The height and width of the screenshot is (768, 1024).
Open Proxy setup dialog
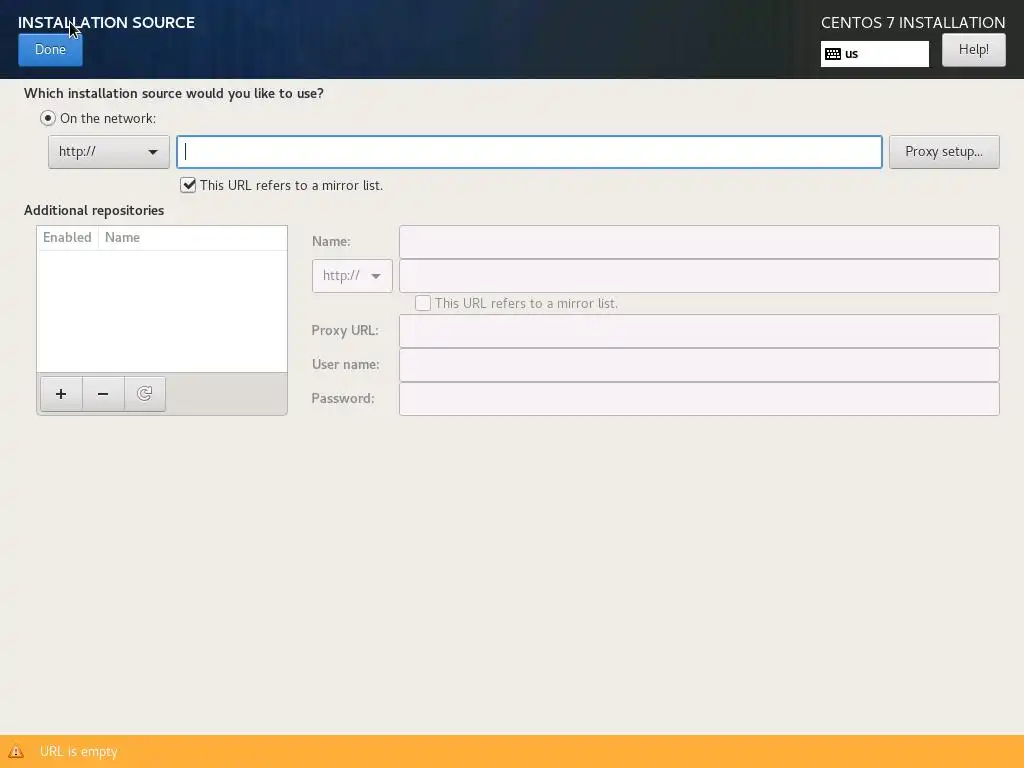pos(944,152)
